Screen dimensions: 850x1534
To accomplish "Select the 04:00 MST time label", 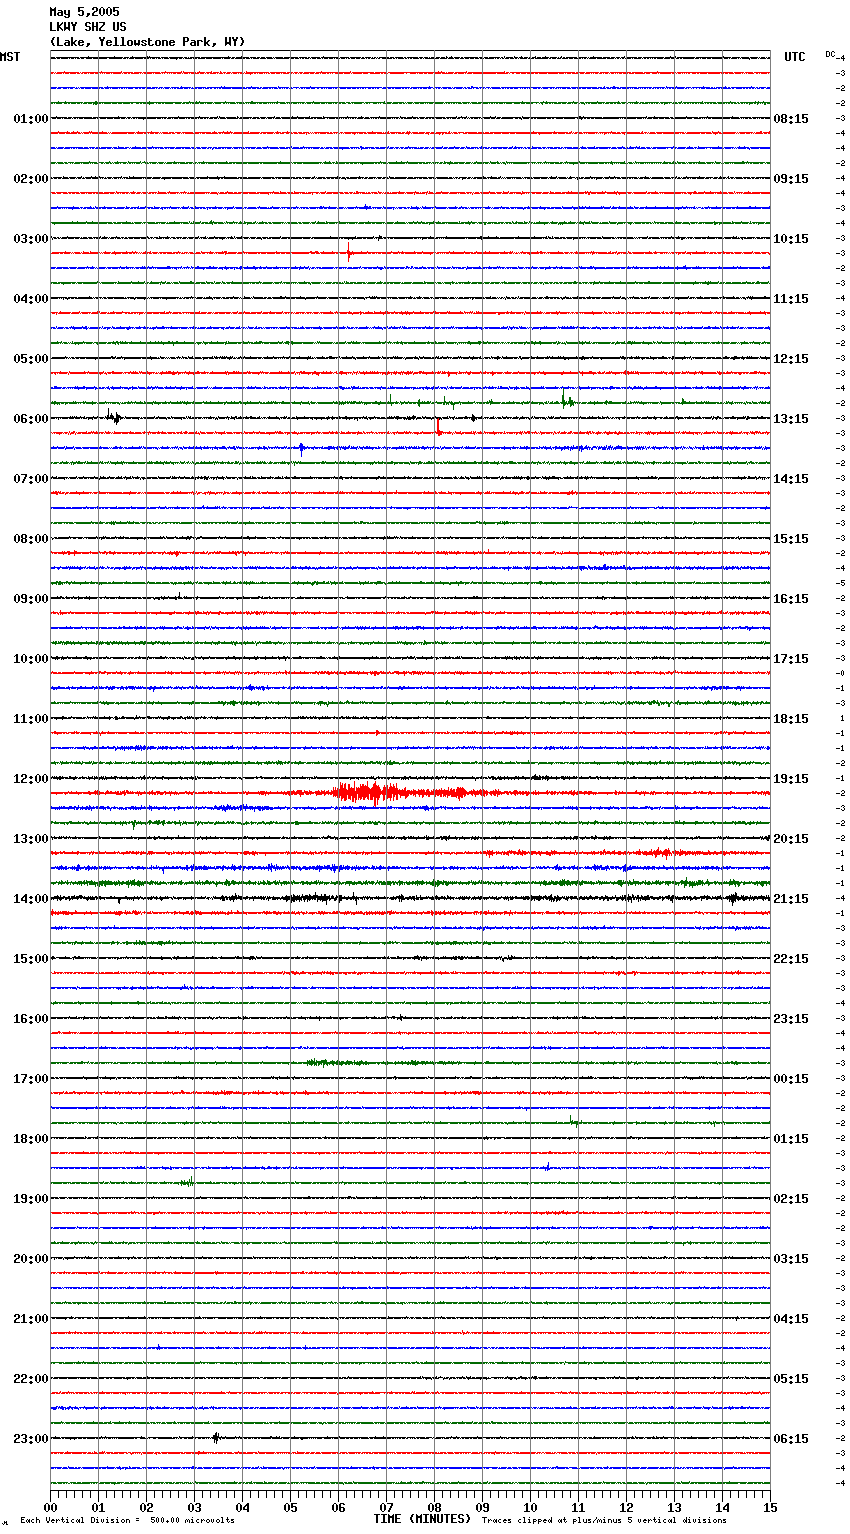I will tap(31, 299).
